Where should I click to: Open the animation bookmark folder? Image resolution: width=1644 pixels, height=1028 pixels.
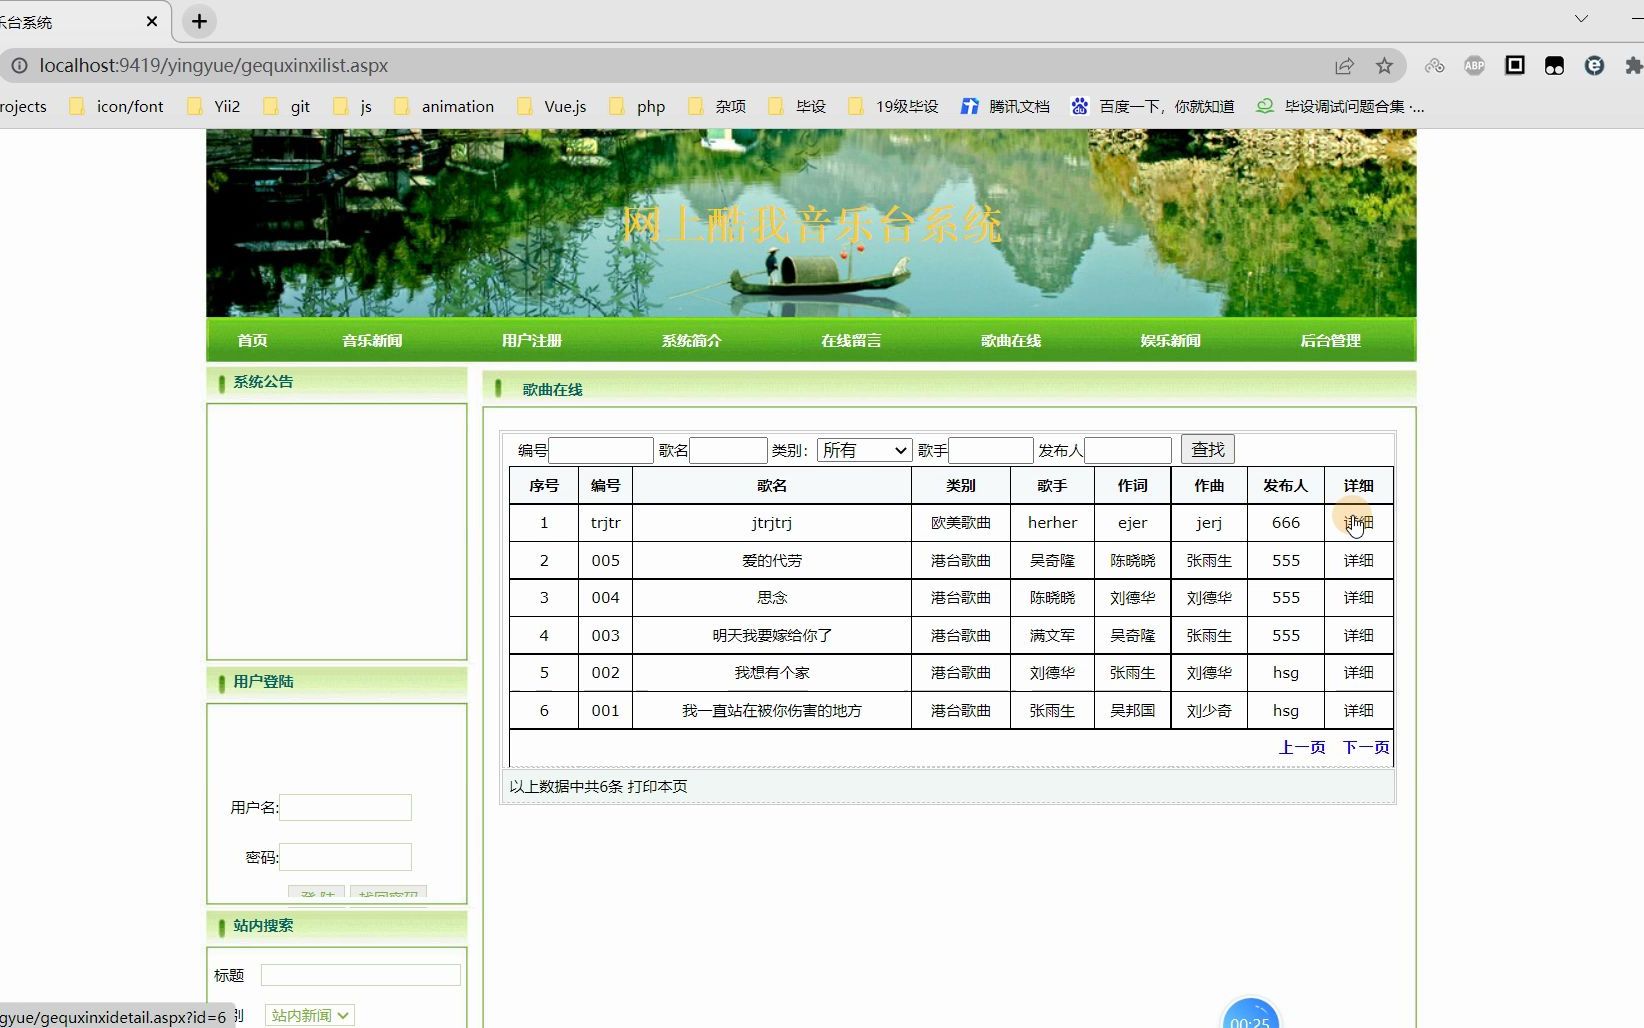click(x=444, y=107)
